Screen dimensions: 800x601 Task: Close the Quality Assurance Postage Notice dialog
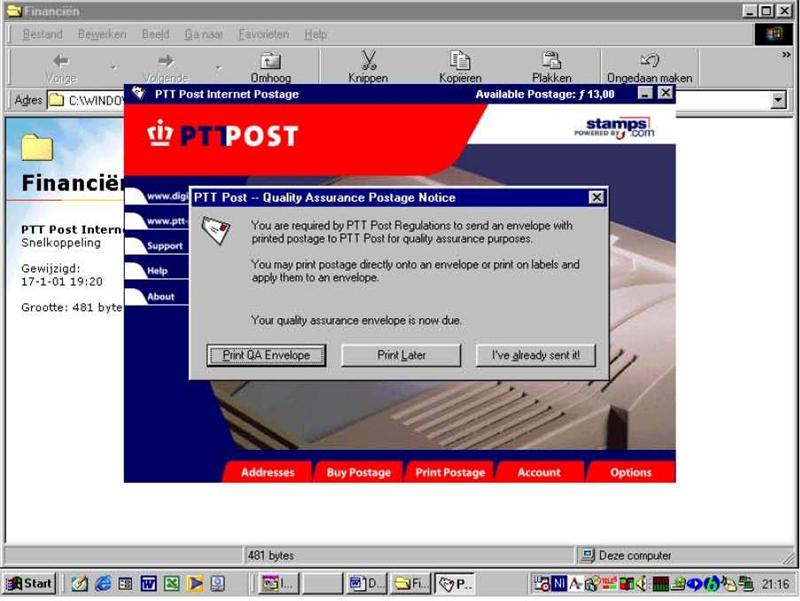click(596, 197)
